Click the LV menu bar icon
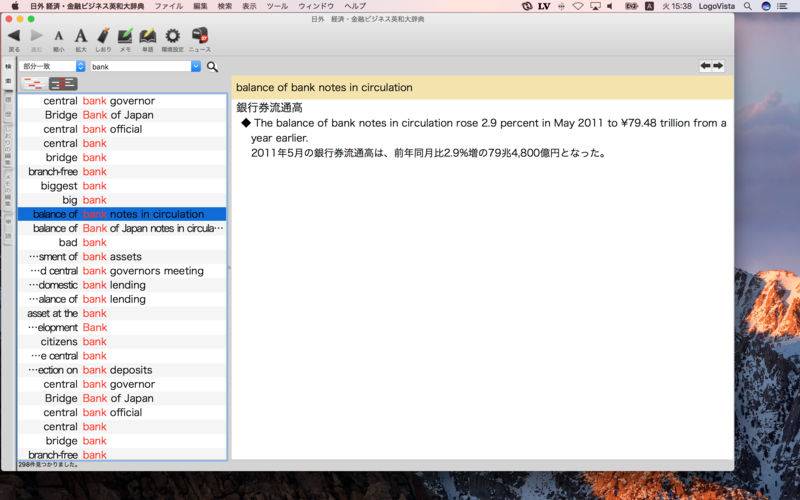 tap(544, 6)
